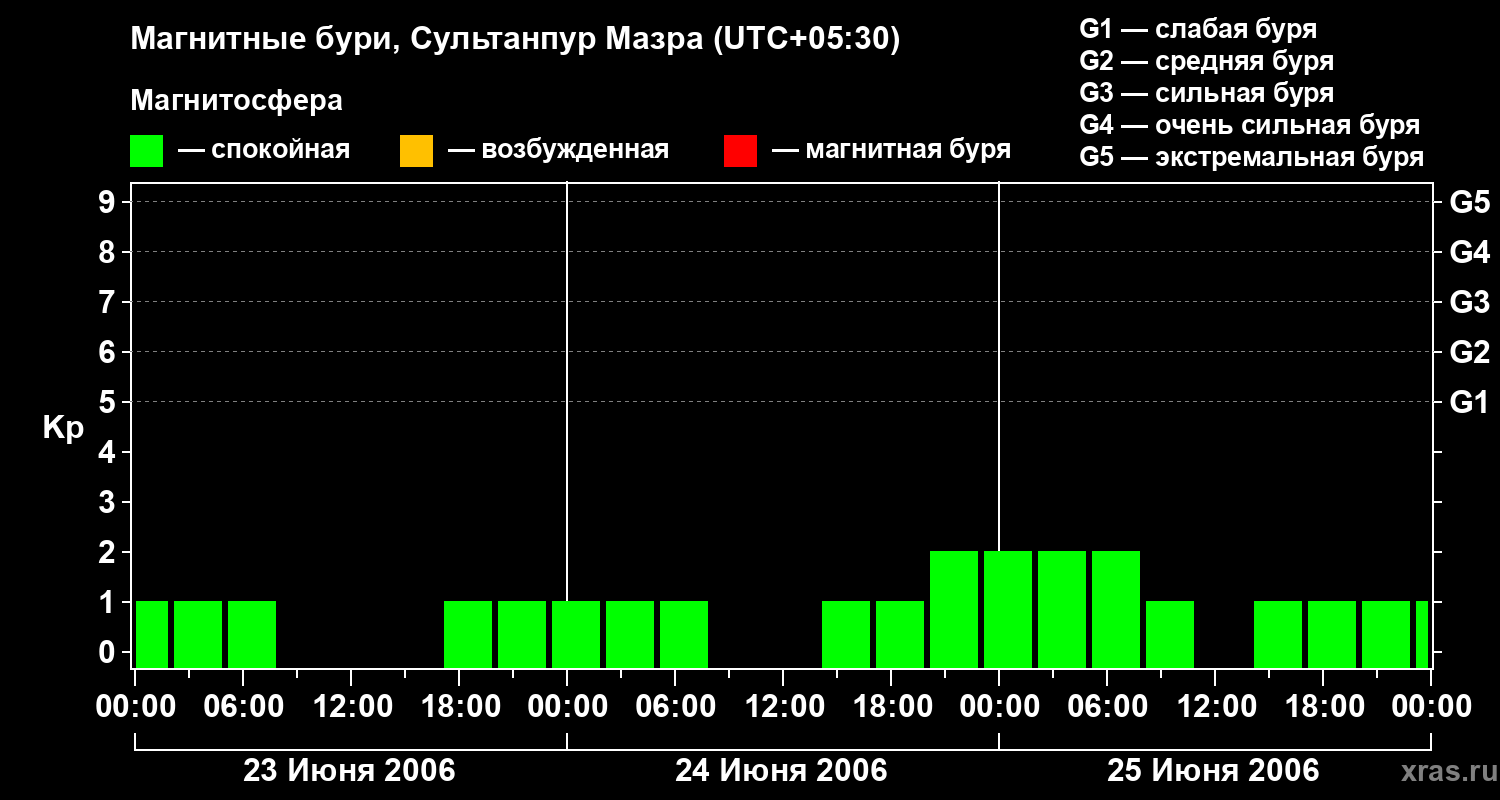Click the '23 Июня 2006' date label
Image resolution: width=1500 pixels, height=800 pixels.
(x=350, y=771)
